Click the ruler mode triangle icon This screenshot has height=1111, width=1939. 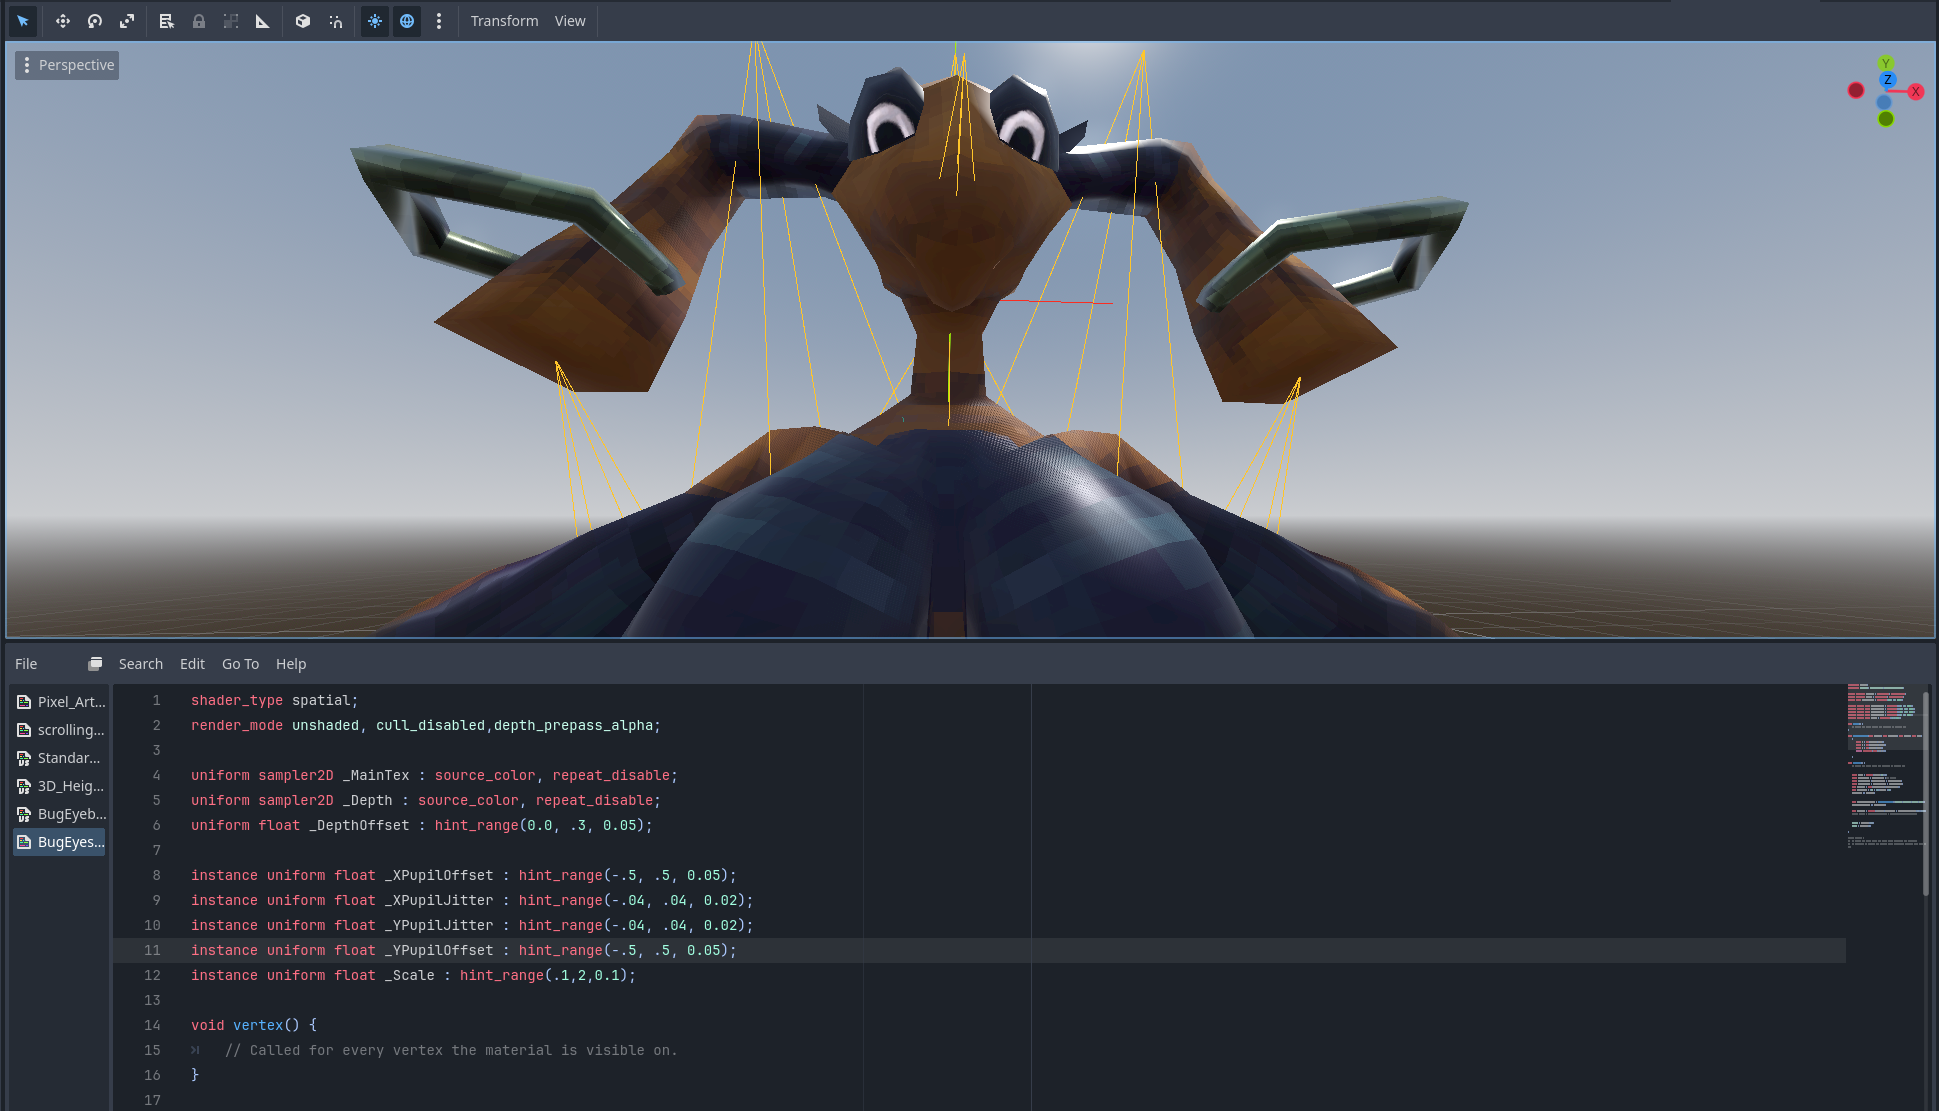[x=263, y=21]
